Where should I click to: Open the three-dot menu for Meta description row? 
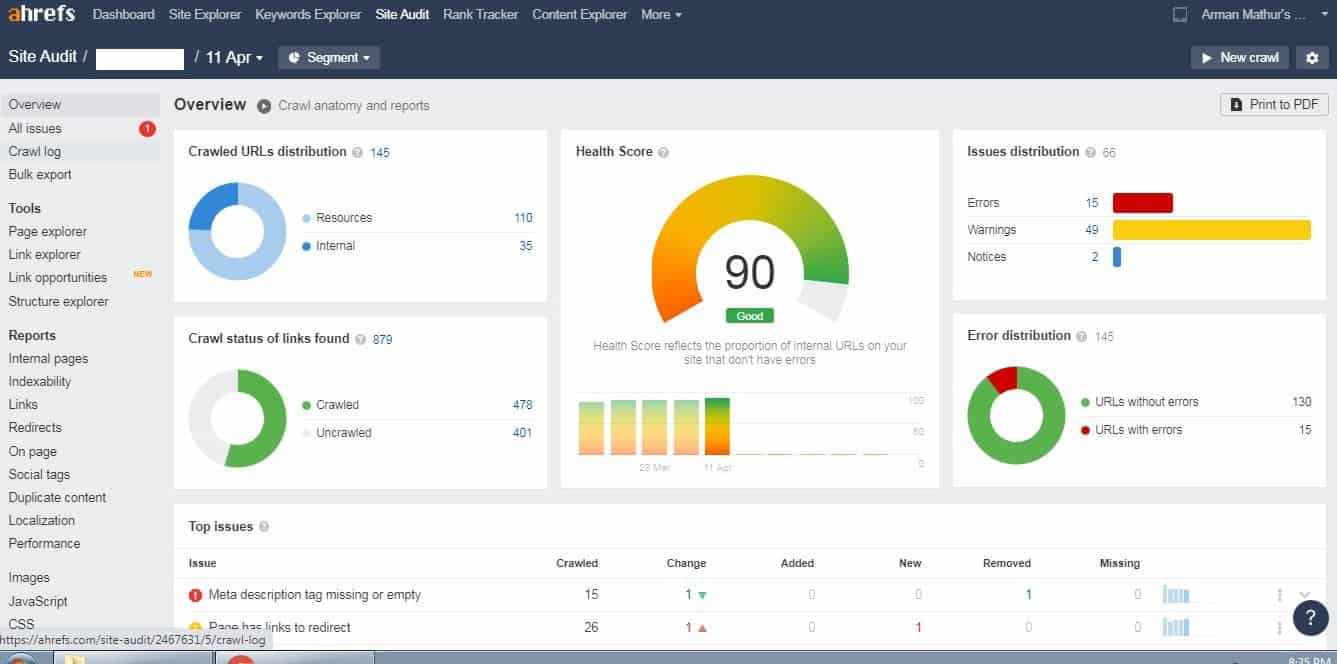click(1279, 595)
